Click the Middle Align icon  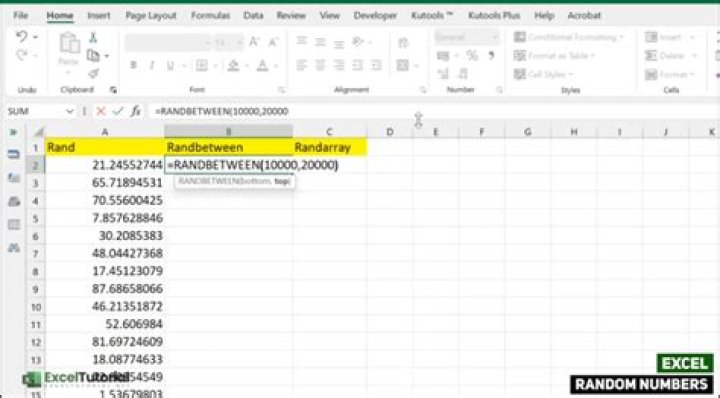[x=320, y=42]
